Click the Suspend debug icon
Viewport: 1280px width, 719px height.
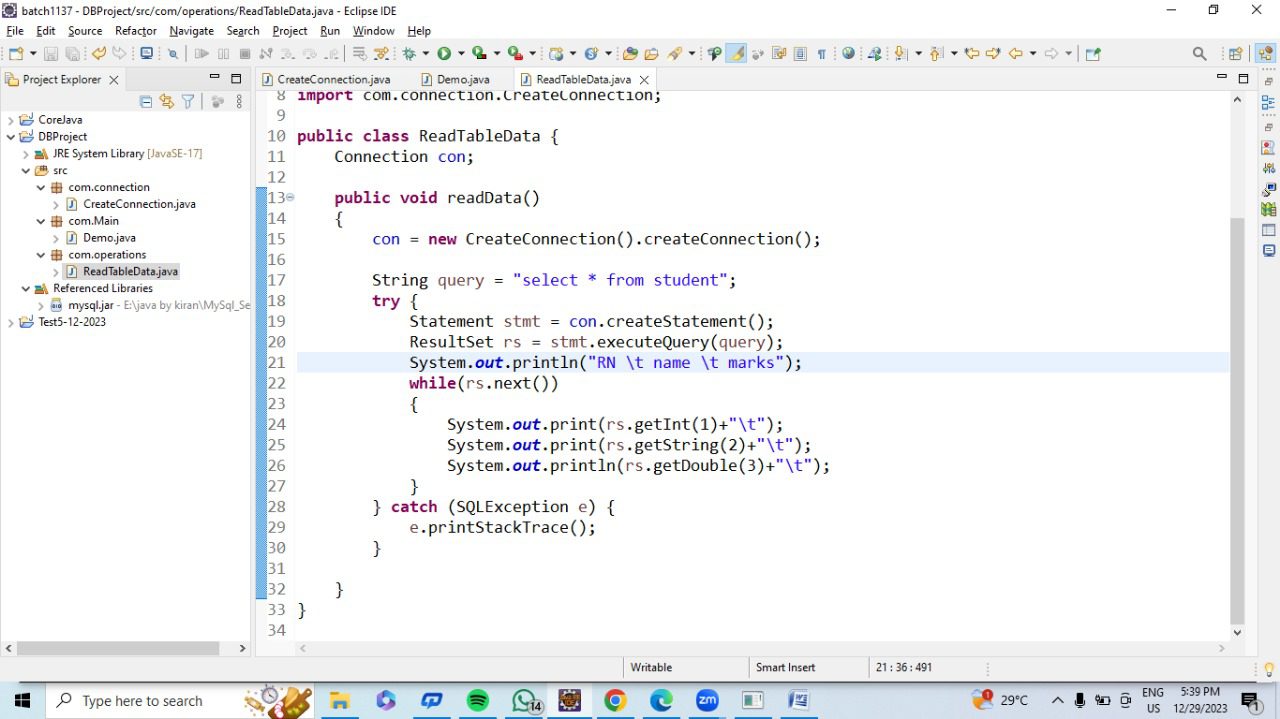(223, 54)
